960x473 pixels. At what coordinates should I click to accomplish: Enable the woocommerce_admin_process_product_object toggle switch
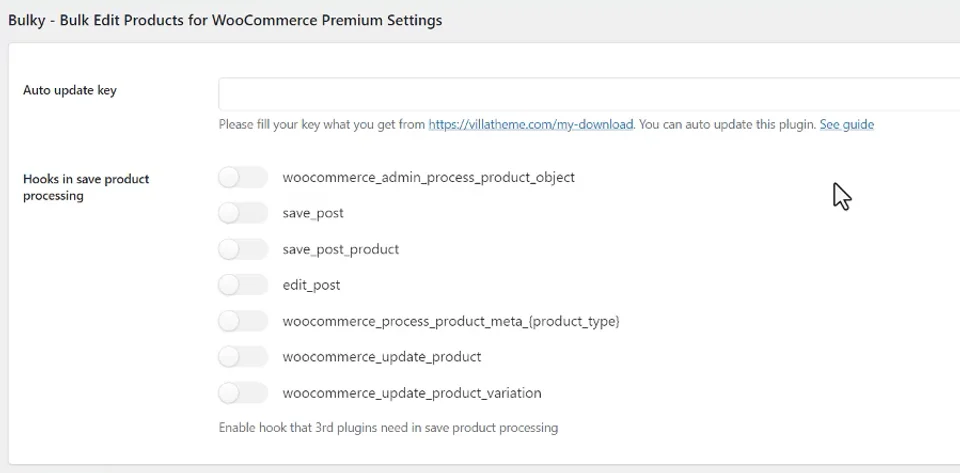point(243,177)
